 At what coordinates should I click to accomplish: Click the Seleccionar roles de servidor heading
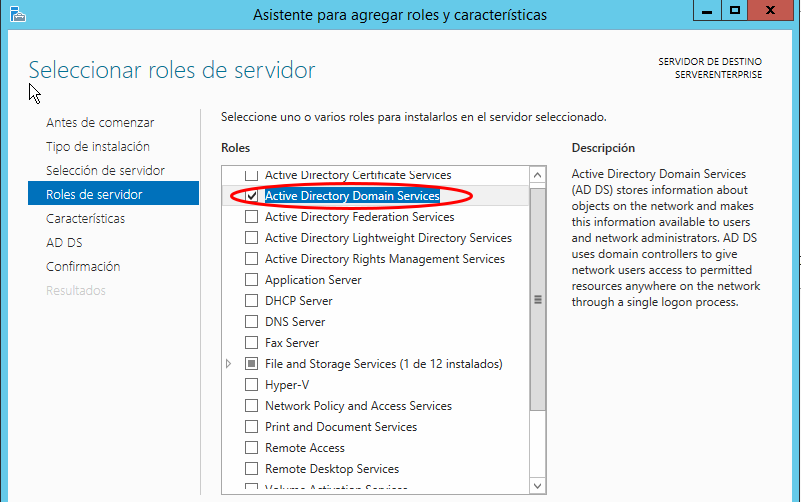point(172,70)
